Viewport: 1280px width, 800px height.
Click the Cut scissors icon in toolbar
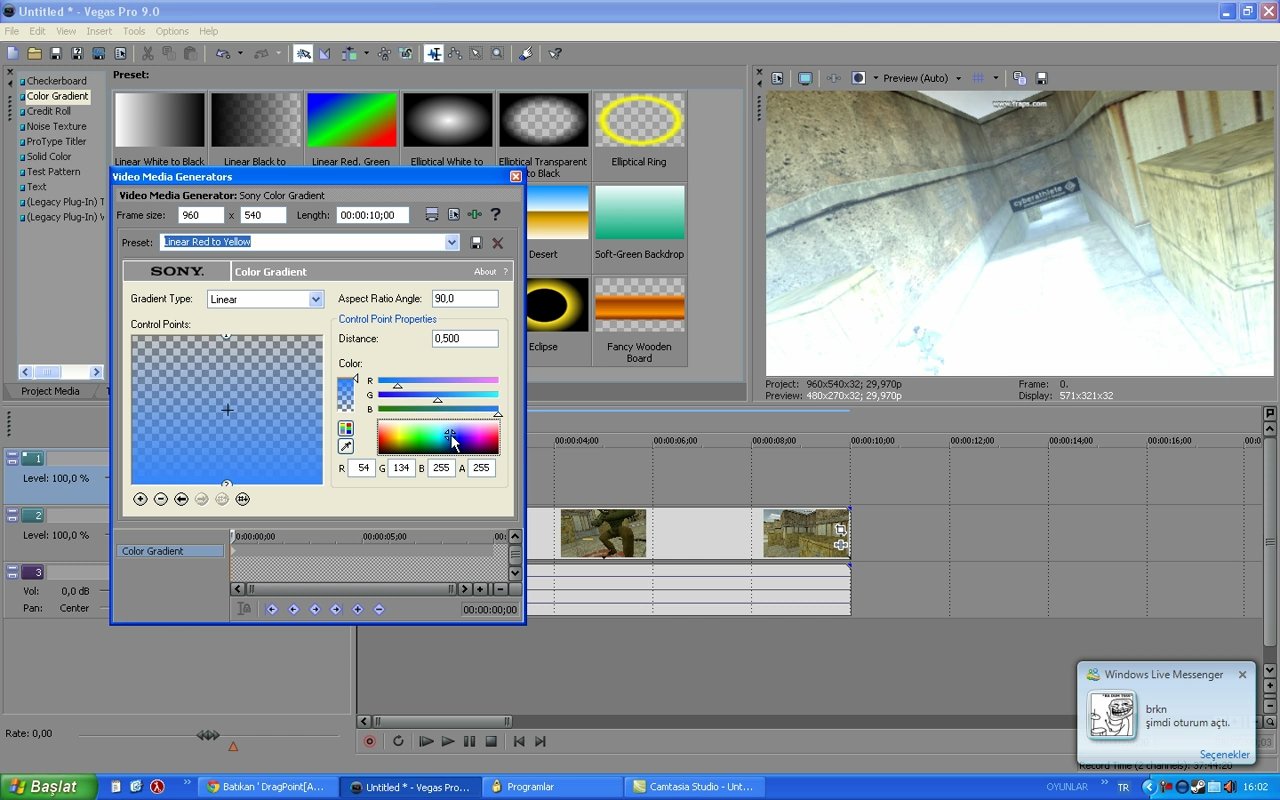pos(147,53)
